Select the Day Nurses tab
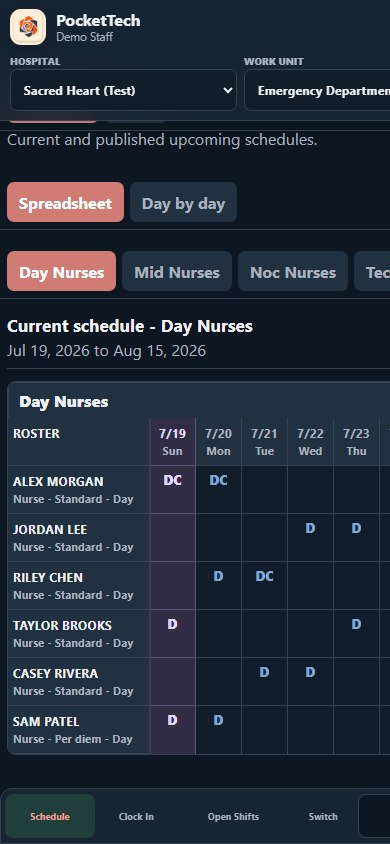390x844 pixels. (61, 271)
